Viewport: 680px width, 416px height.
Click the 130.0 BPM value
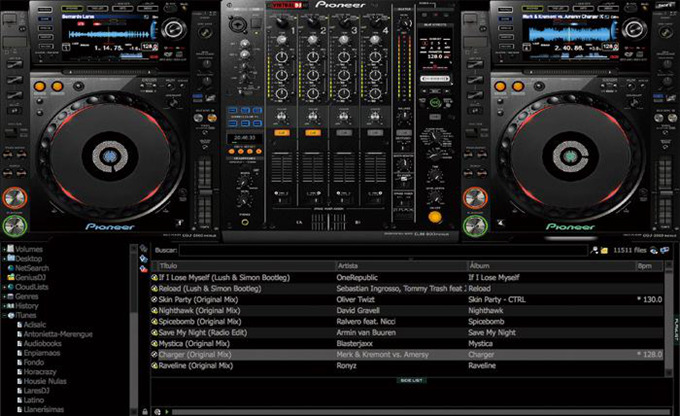(x=652, y=299)
